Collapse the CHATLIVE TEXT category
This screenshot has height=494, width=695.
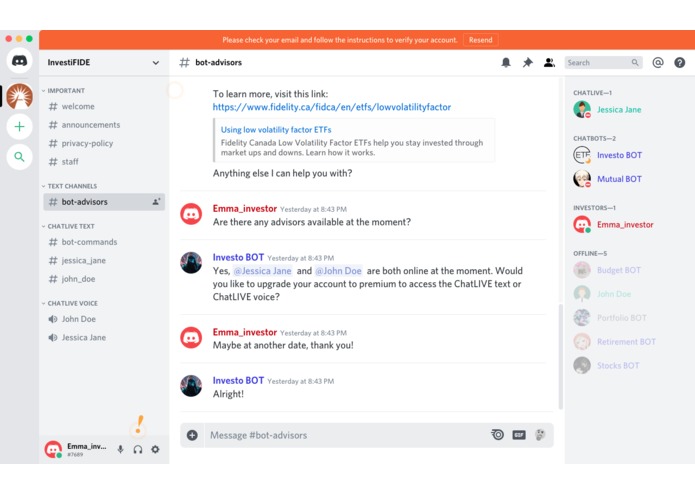pyautogui.click(x=68, y=226)
